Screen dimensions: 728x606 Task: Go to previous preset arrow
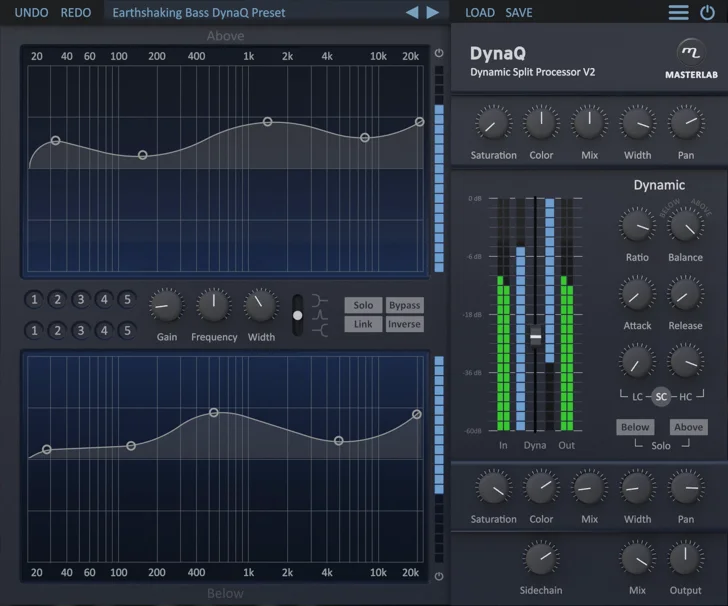[412, 13]
